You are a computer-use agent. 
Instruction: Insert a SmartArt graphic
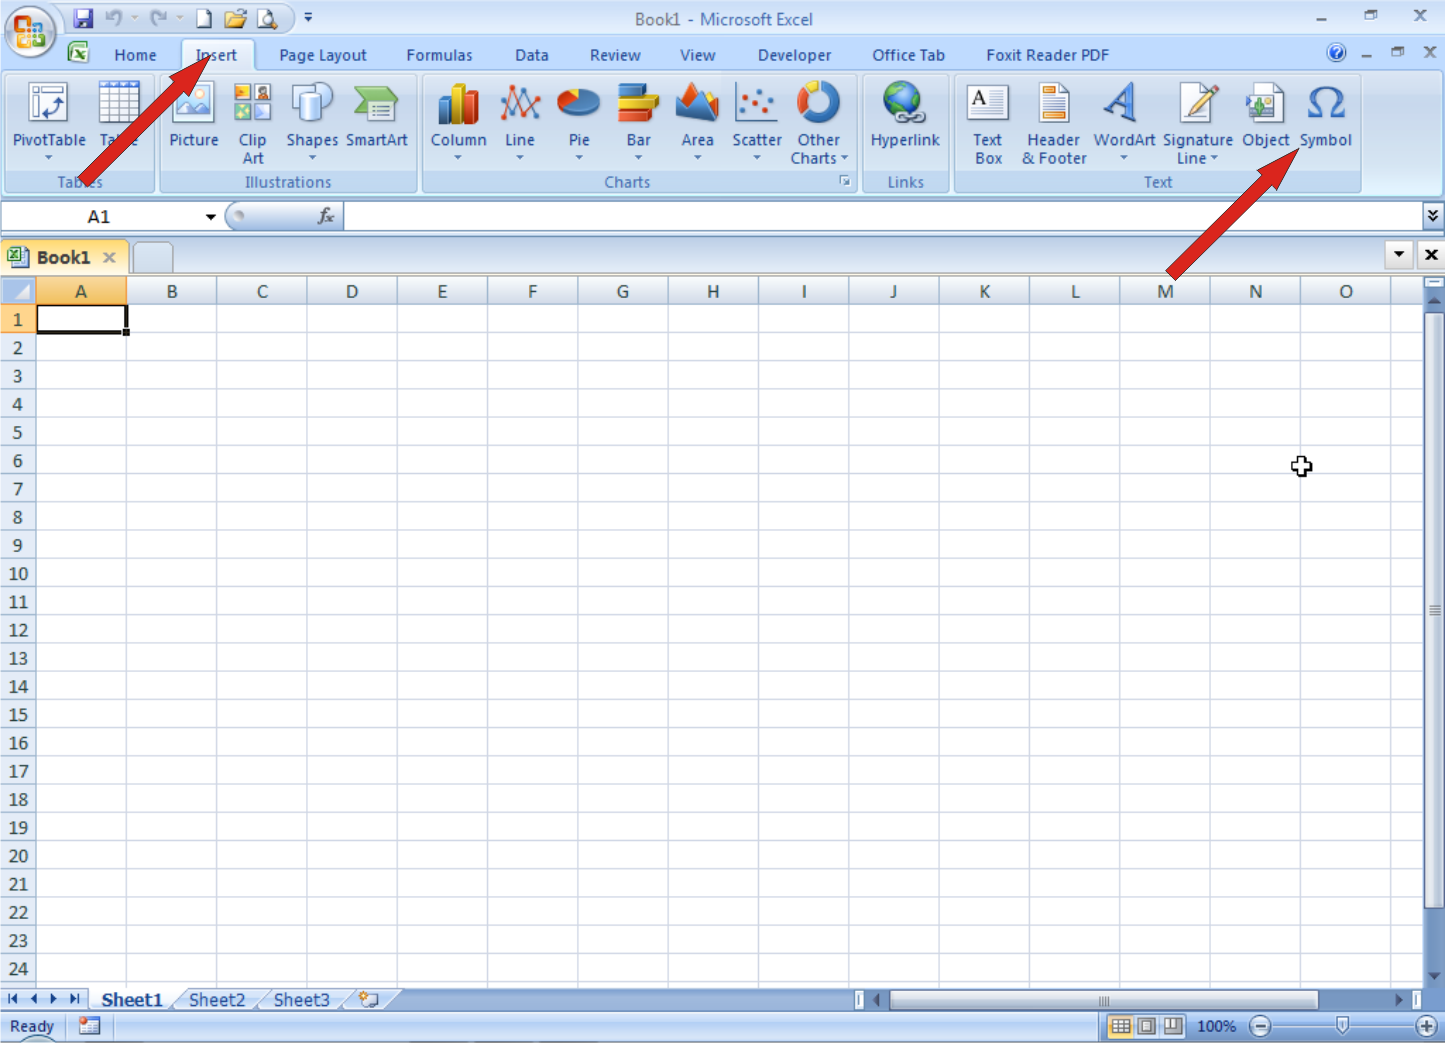(377, 118)
